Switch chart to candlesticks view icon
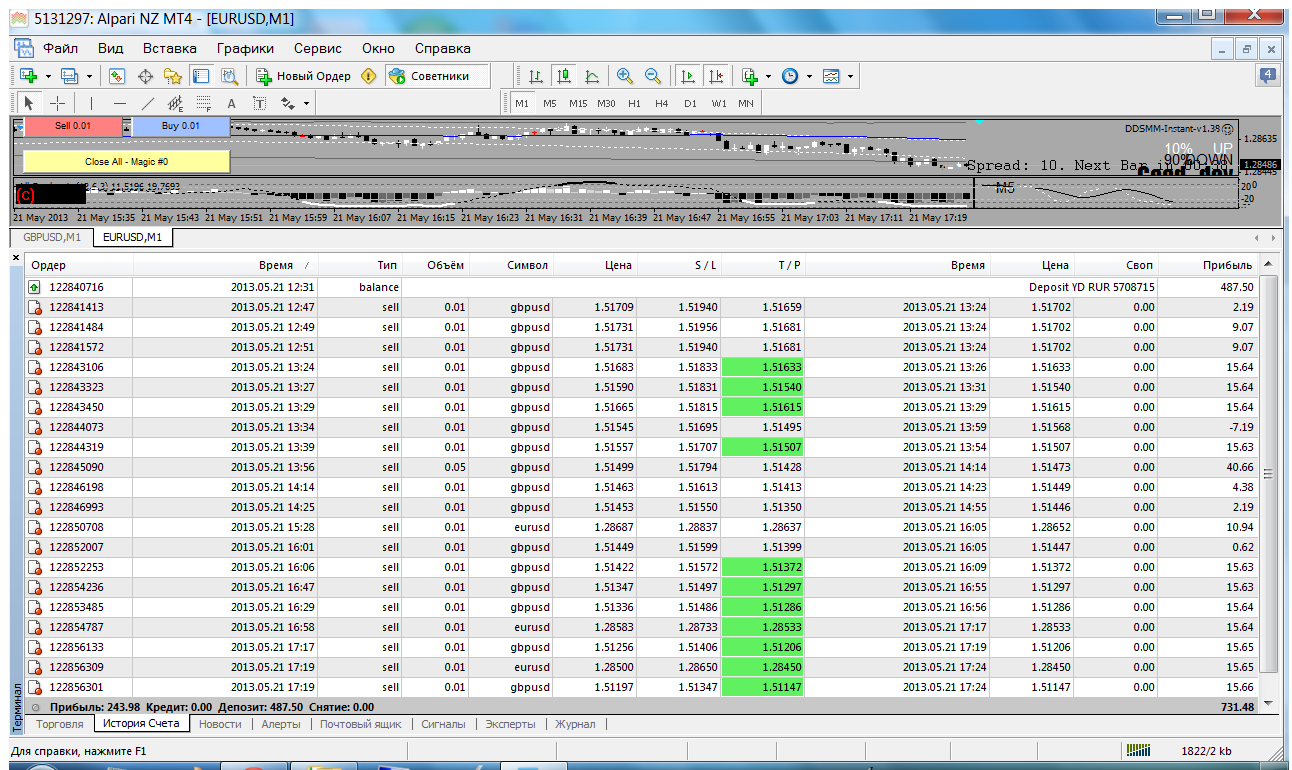 [x=564, y=76]
